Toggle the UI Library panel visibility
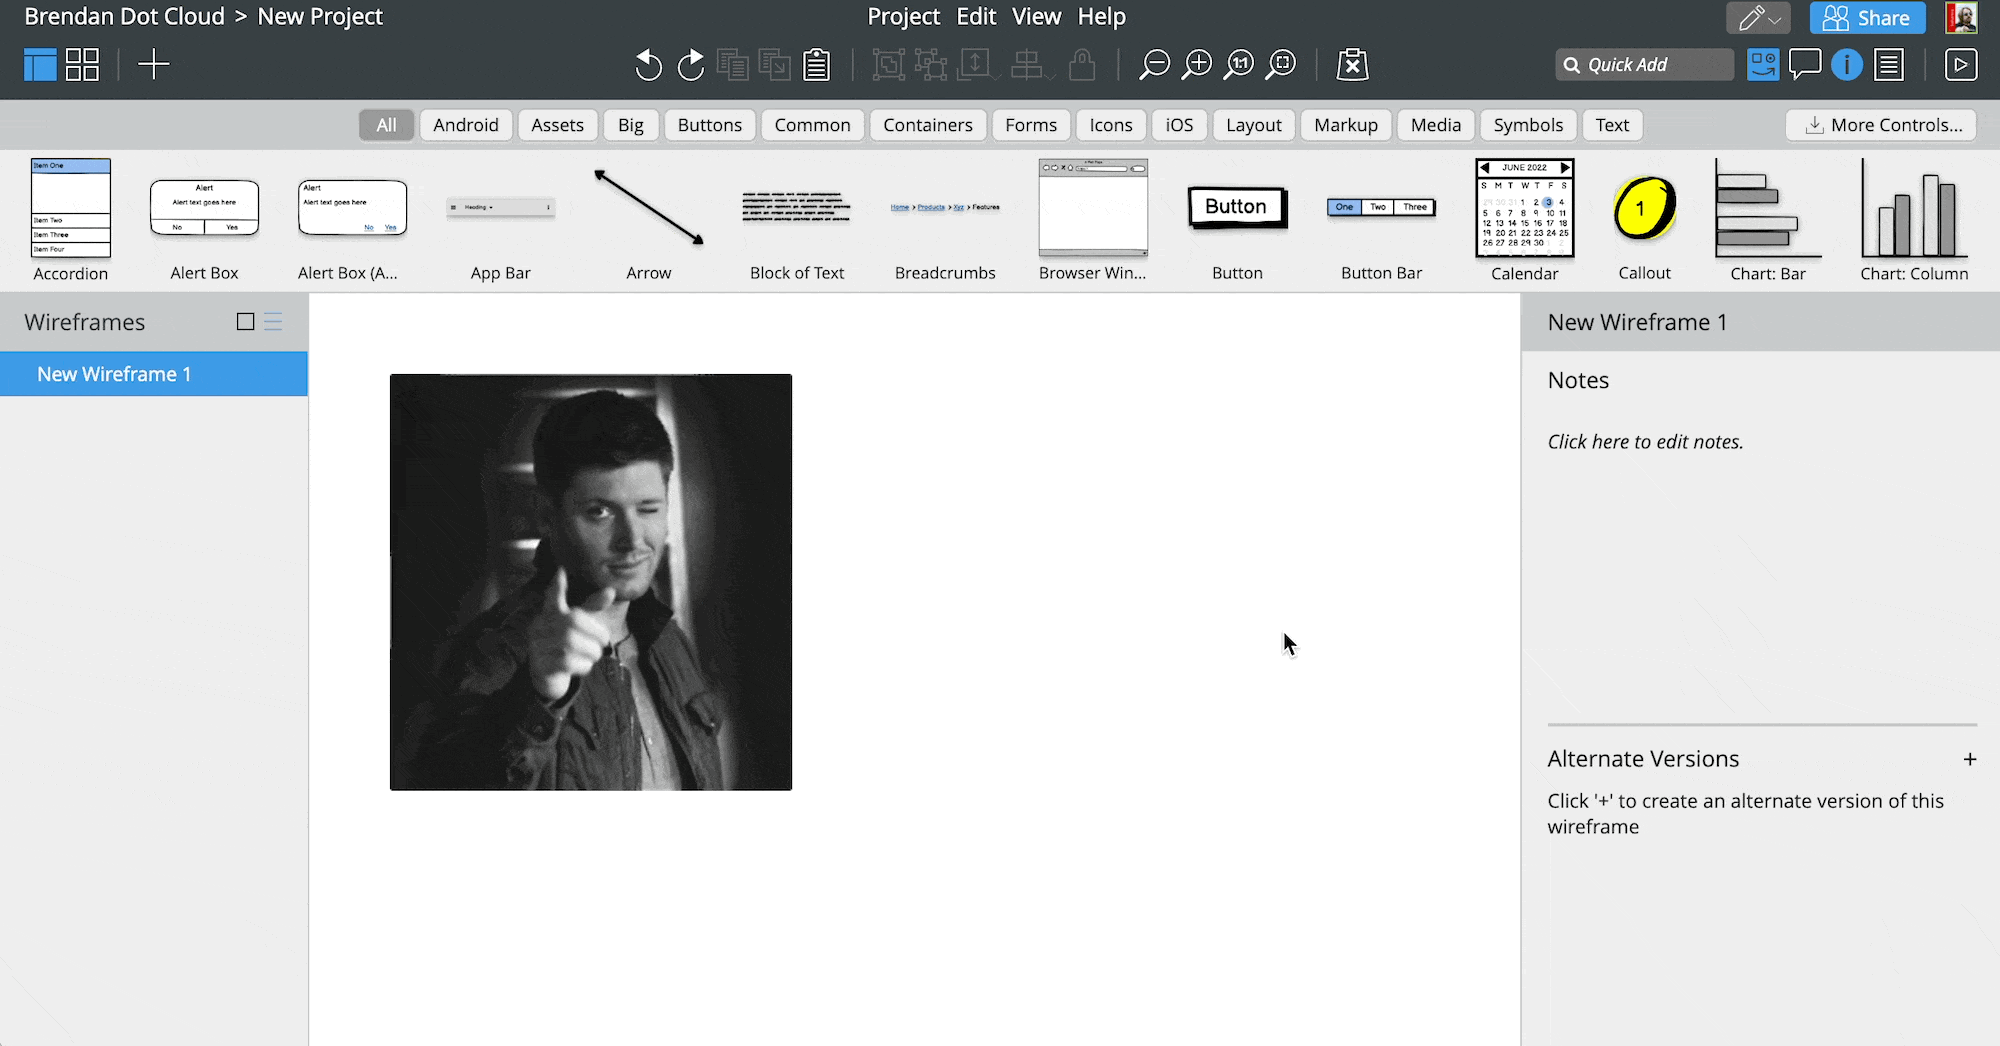 1762,65
